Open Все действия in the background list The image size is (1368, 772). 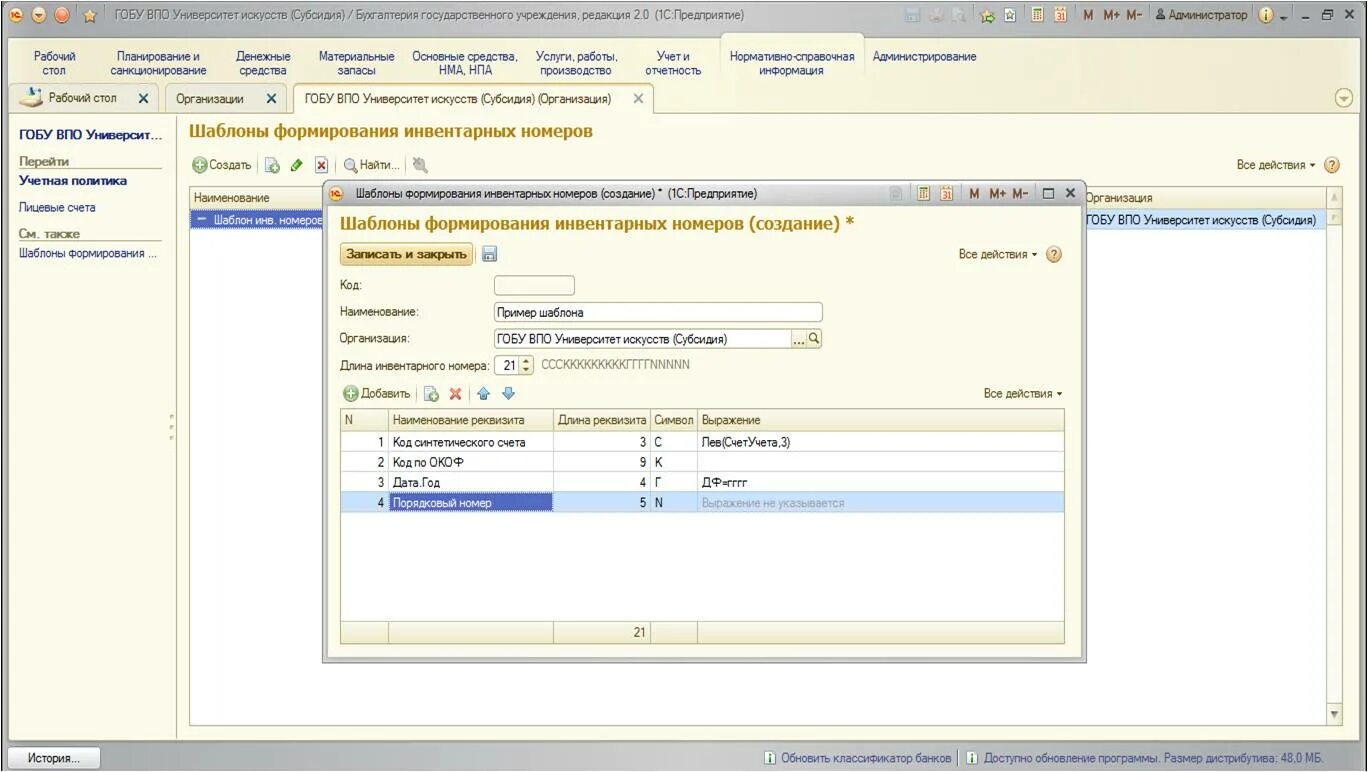tap(1276, 165)
